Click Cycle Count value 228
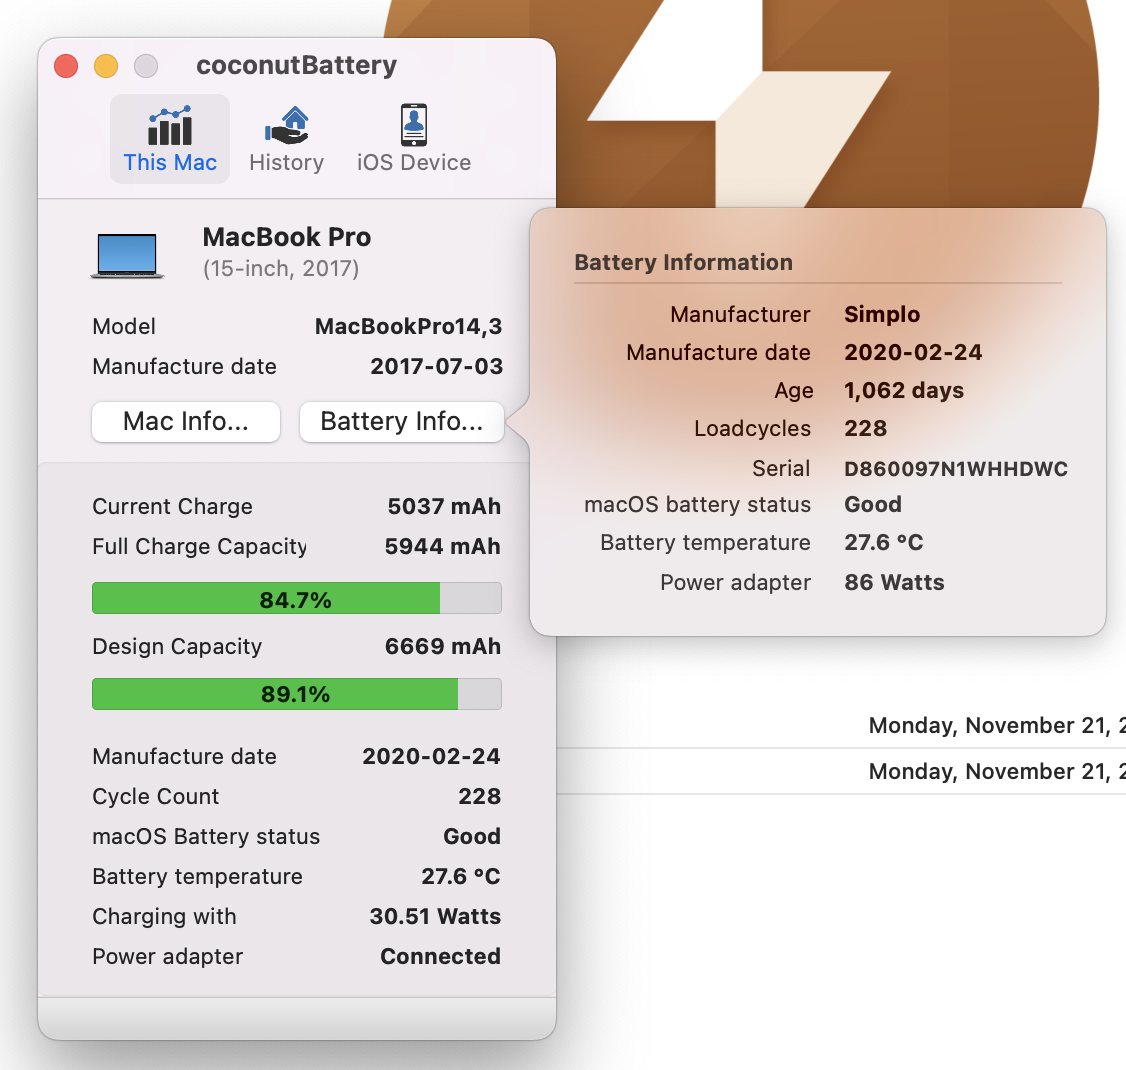The image size is (1126, 1070). [480, 796]
